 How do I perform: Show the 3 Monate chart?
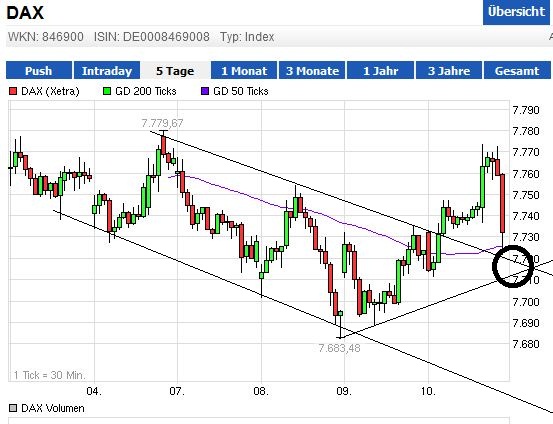(312, 71)
